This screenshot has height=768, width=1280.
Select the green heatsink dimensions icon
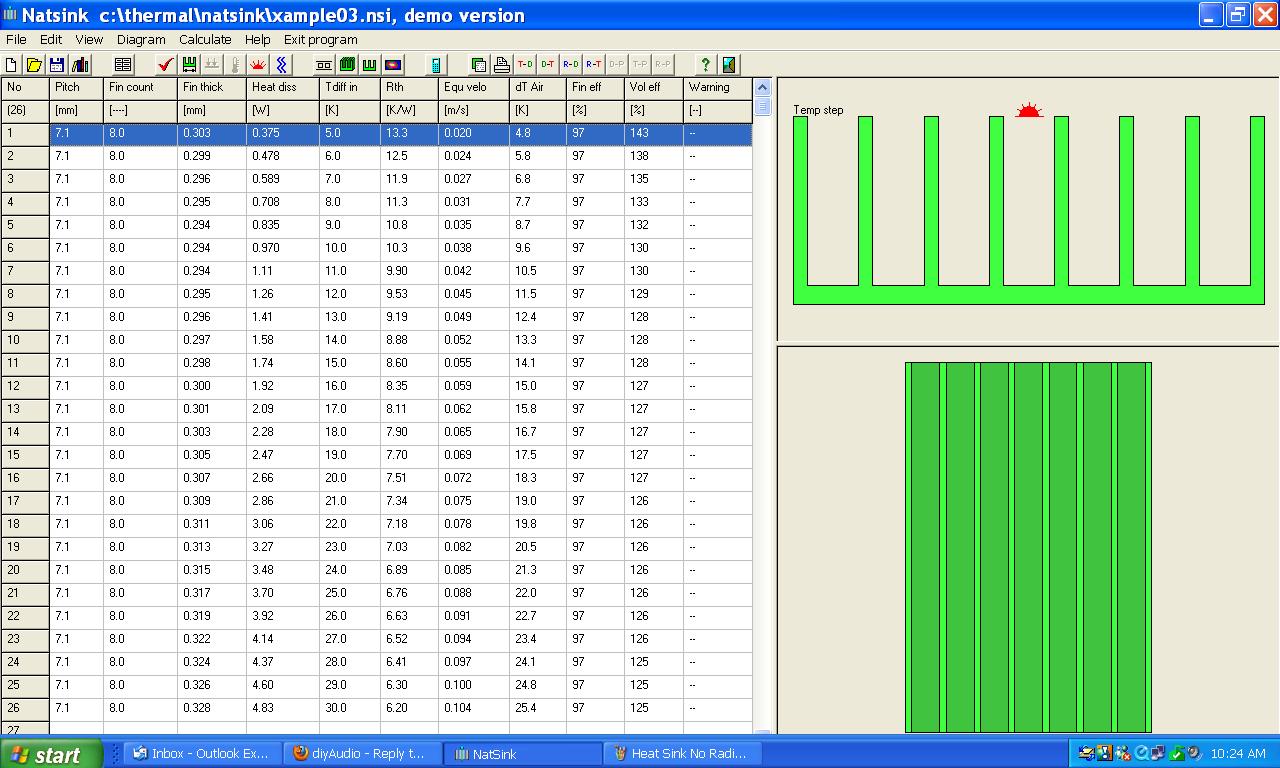pyautogui.click(x=189, y=65)
